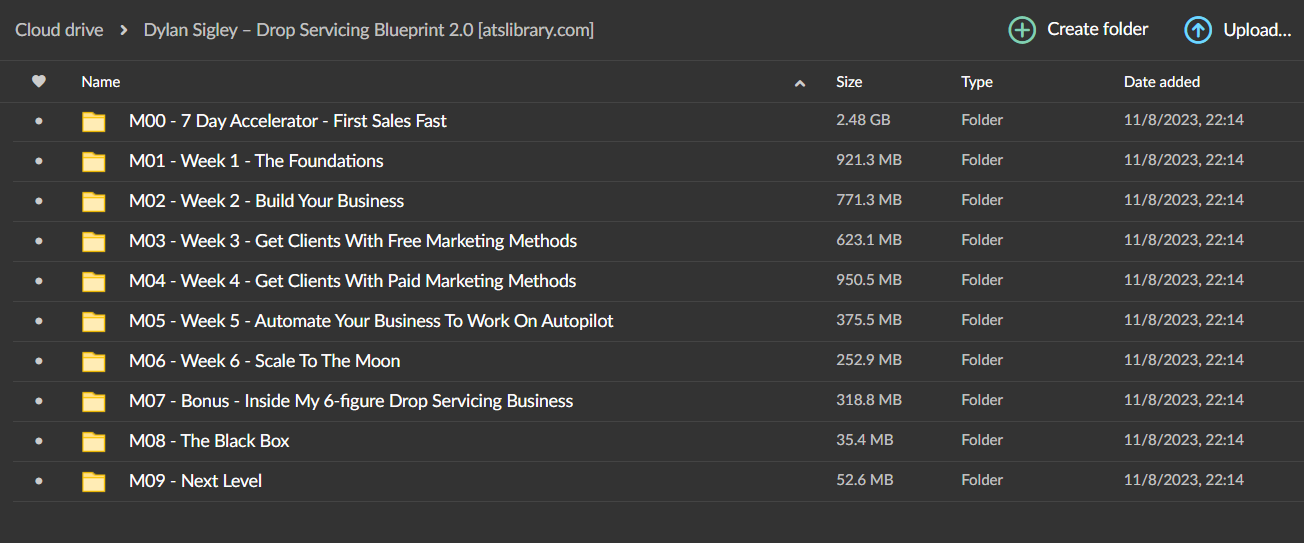
Task: Toggle favourite dot for M02 - Week 2 row
Action: point(39,201)
